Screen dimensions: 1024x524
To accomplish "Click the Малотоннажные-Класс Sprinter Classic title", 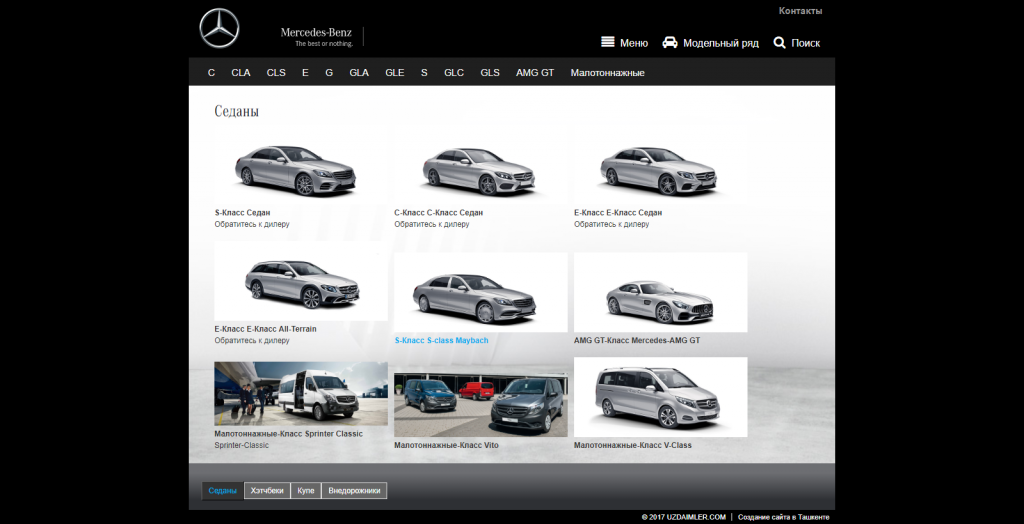I will [289, 434].
